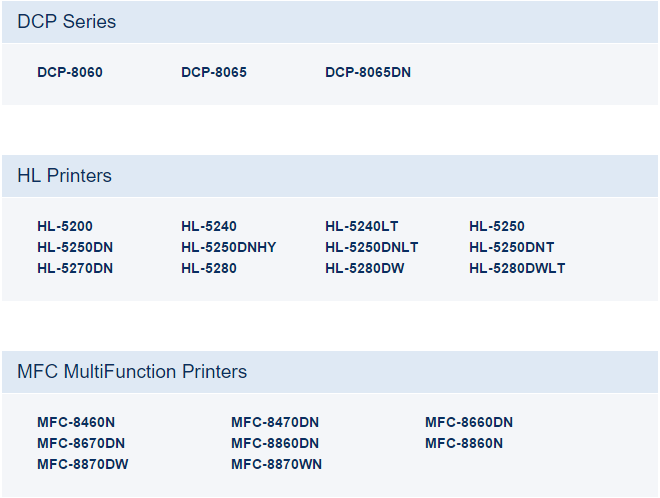Click the MFC MultiFunction Printers heading
The width and height of the screenshot is (660, 498).
point(132,372)
